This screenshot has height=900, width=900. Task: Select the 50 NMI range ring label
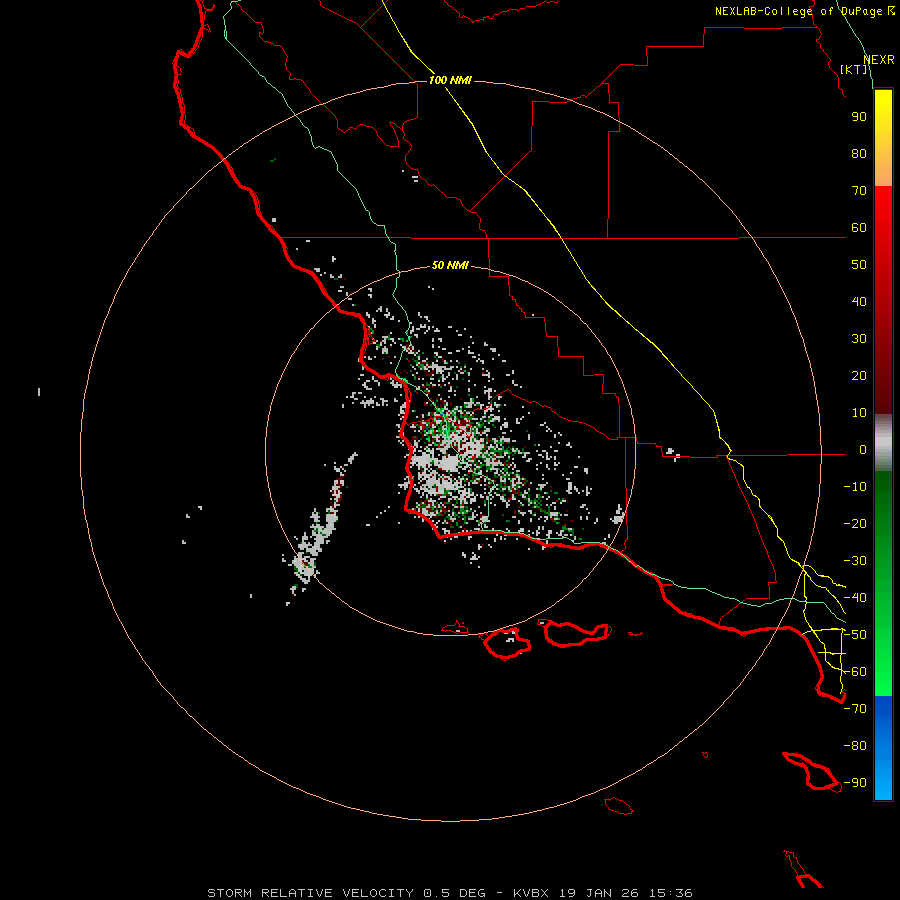click(450, 265)
